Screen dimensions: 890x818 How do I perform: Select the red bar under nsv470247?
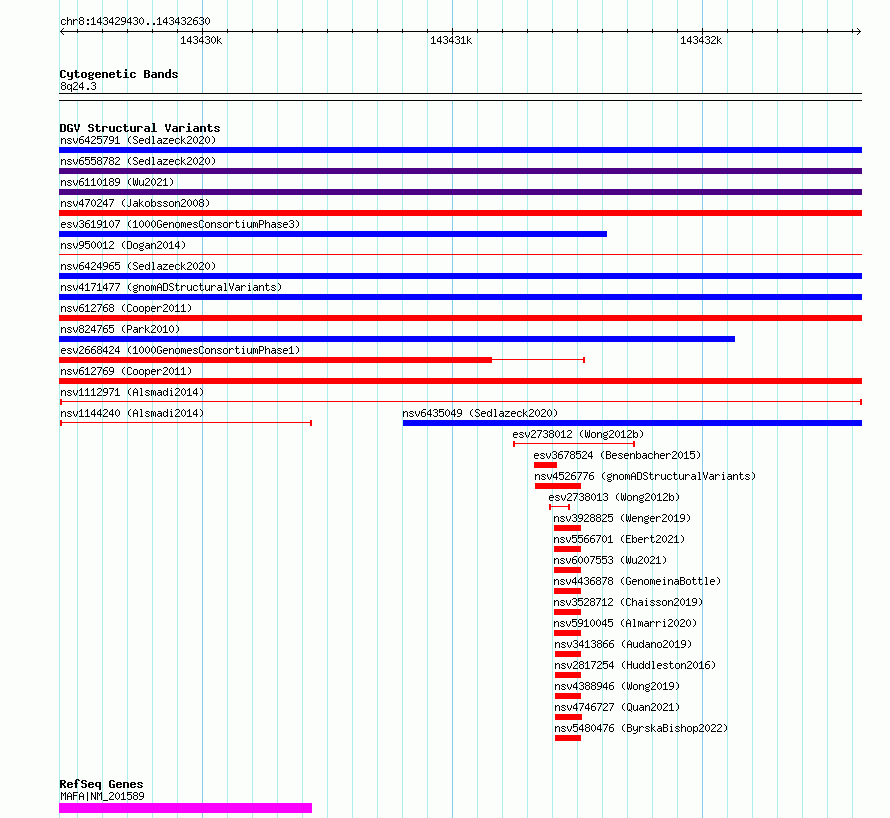click(460, 213)
